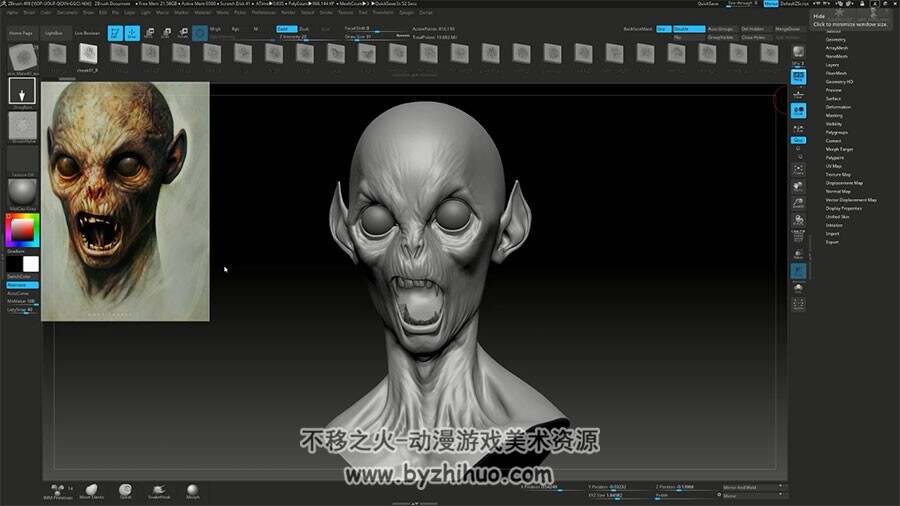Open the alpha selector below the stroke
This screenshot has width=900, height=506.
[x=22, y=125]
